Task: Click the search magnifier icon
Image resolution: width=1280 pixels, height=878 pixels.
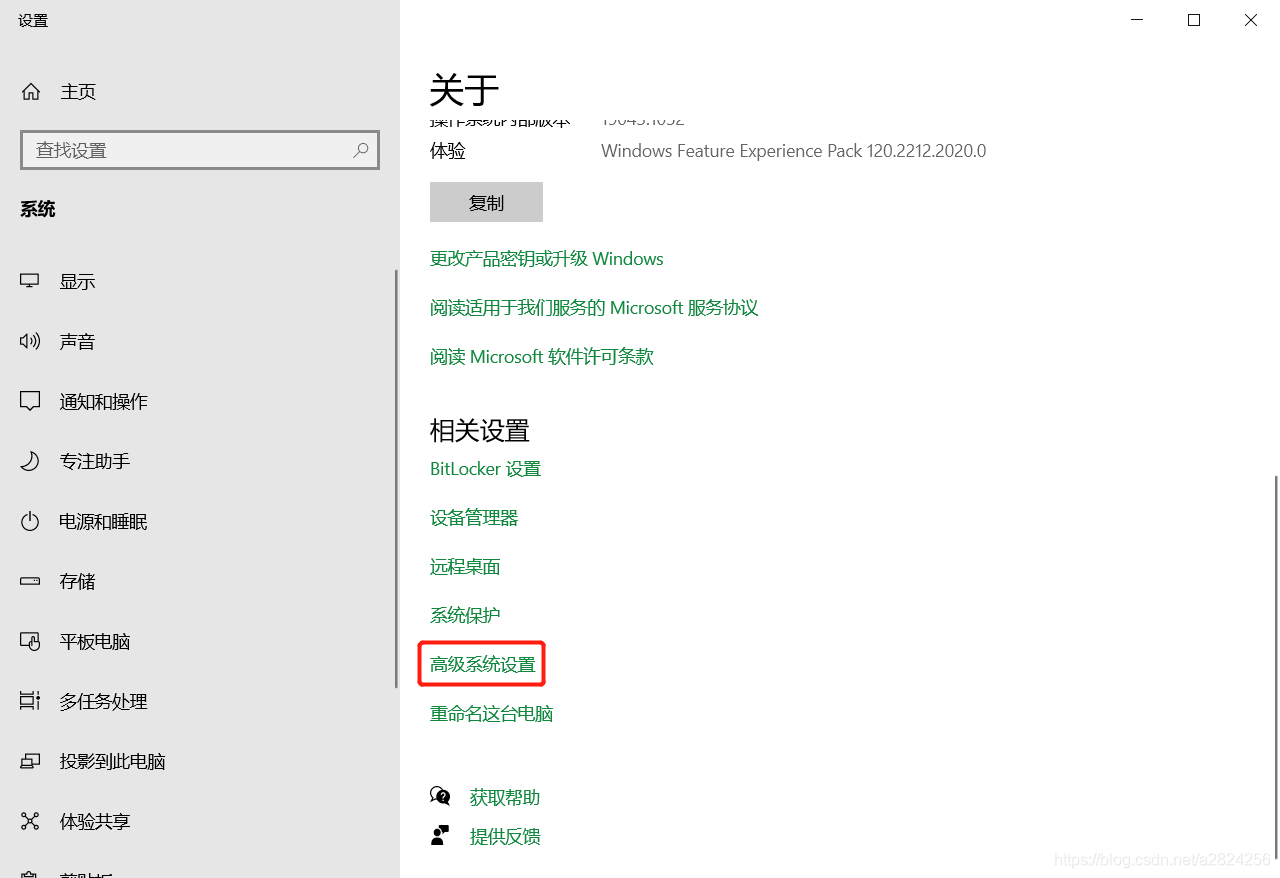Action: click(361, 150)
